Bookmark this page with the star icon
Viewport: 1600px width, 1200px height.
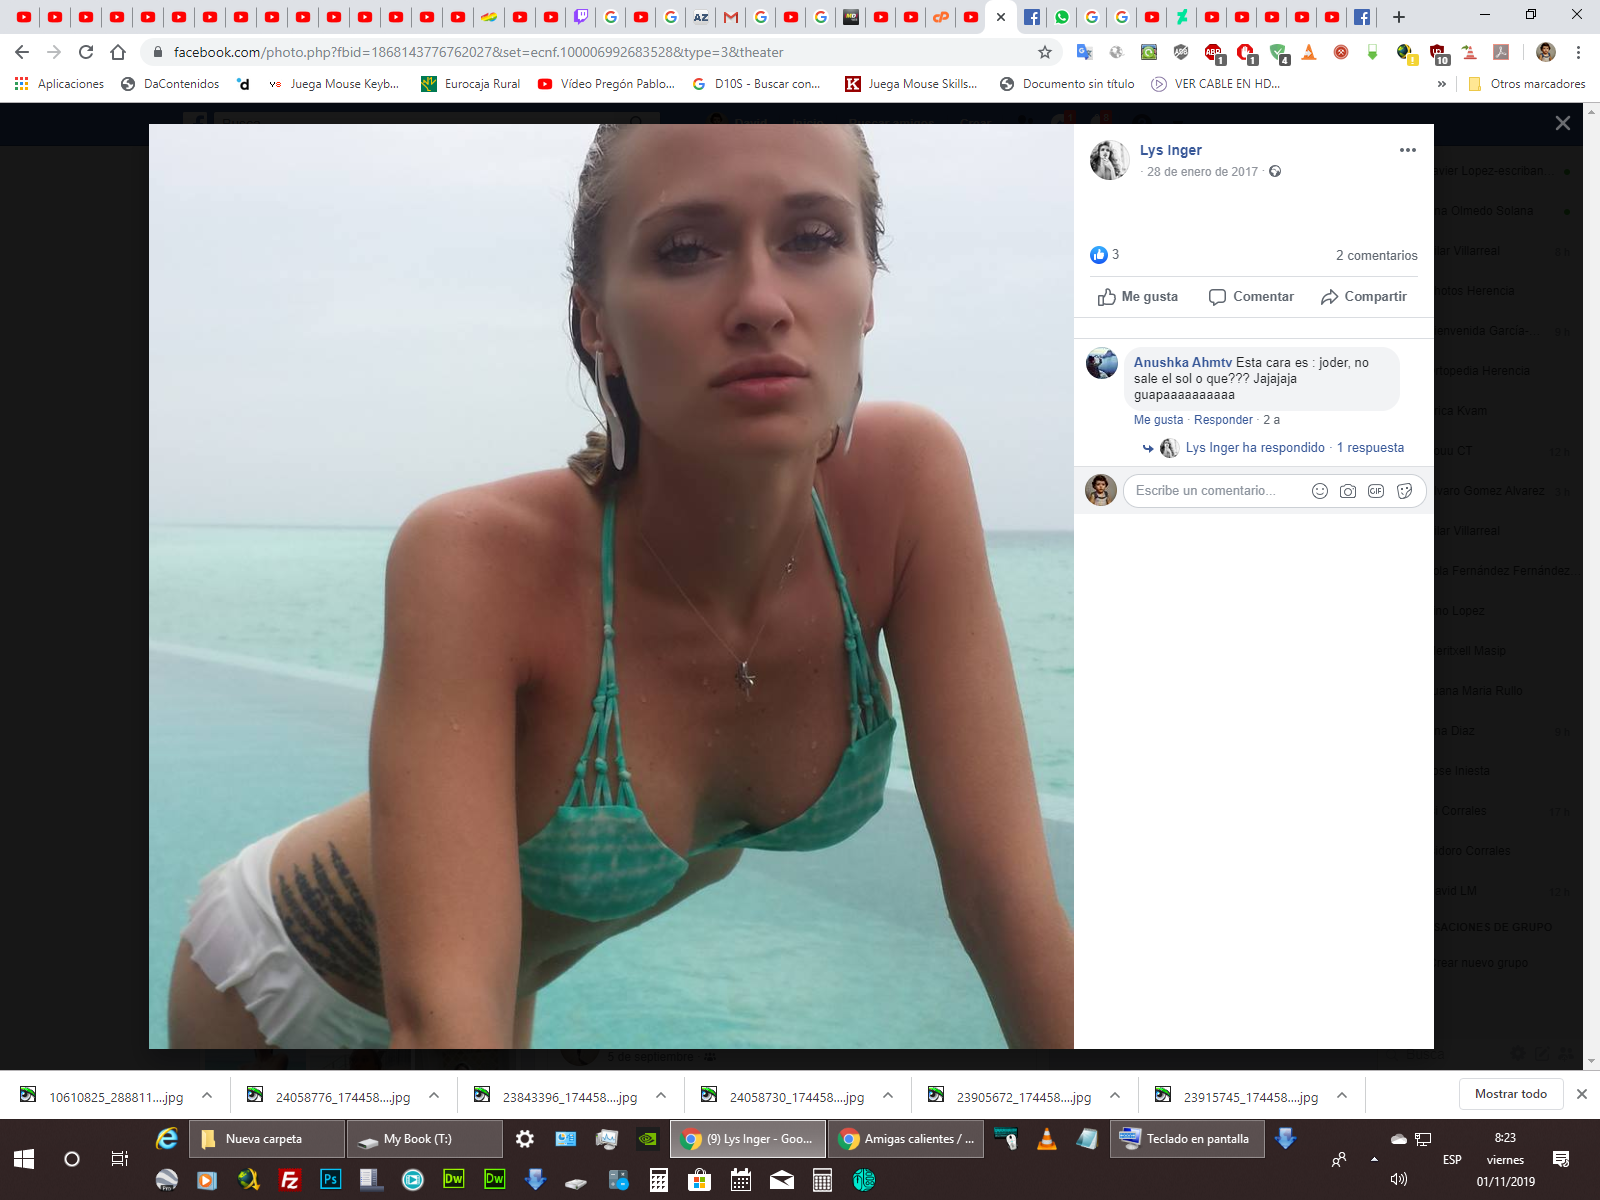click(x=1045, y=52)
